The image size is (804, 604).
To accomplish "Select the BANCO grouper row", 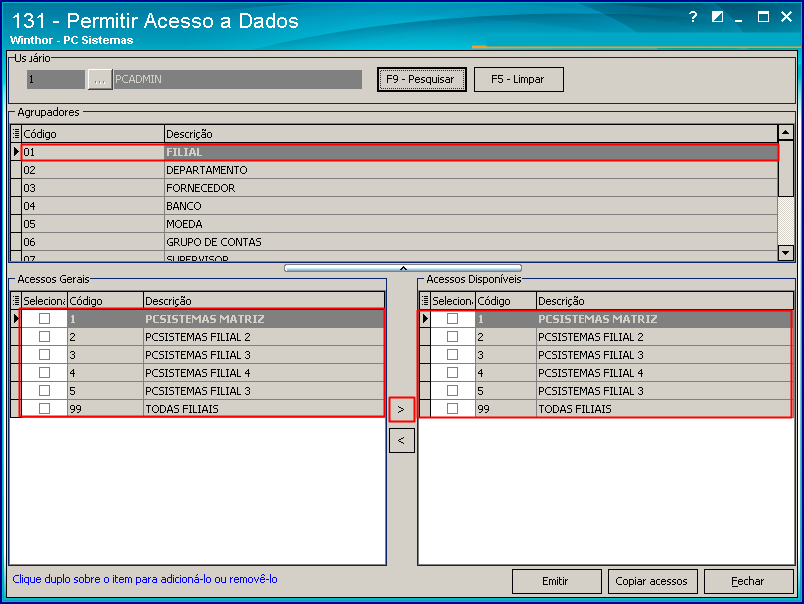I will [400, 206].
